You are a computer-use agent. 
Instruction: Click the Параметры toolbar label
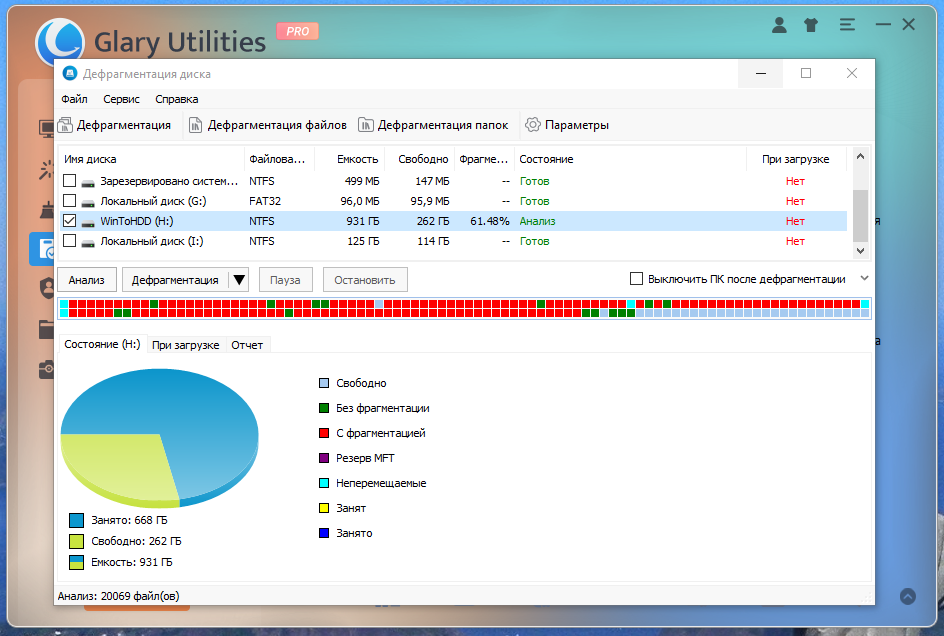[x=576, y=125]
